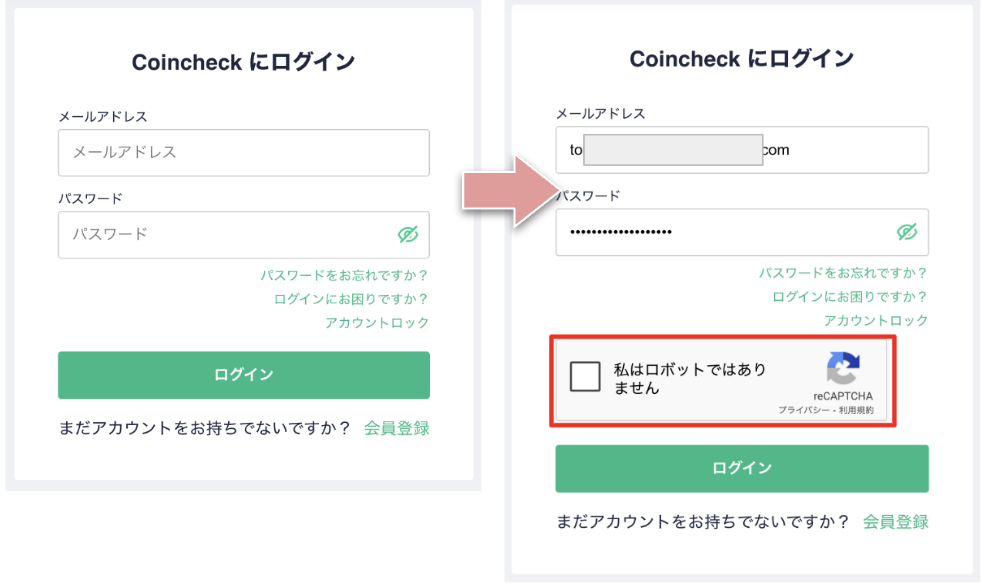Image resolution: width=982 pixels, height=584 pixels.
Task: Click the filled email field in right form
Action: tap(742, 150)
